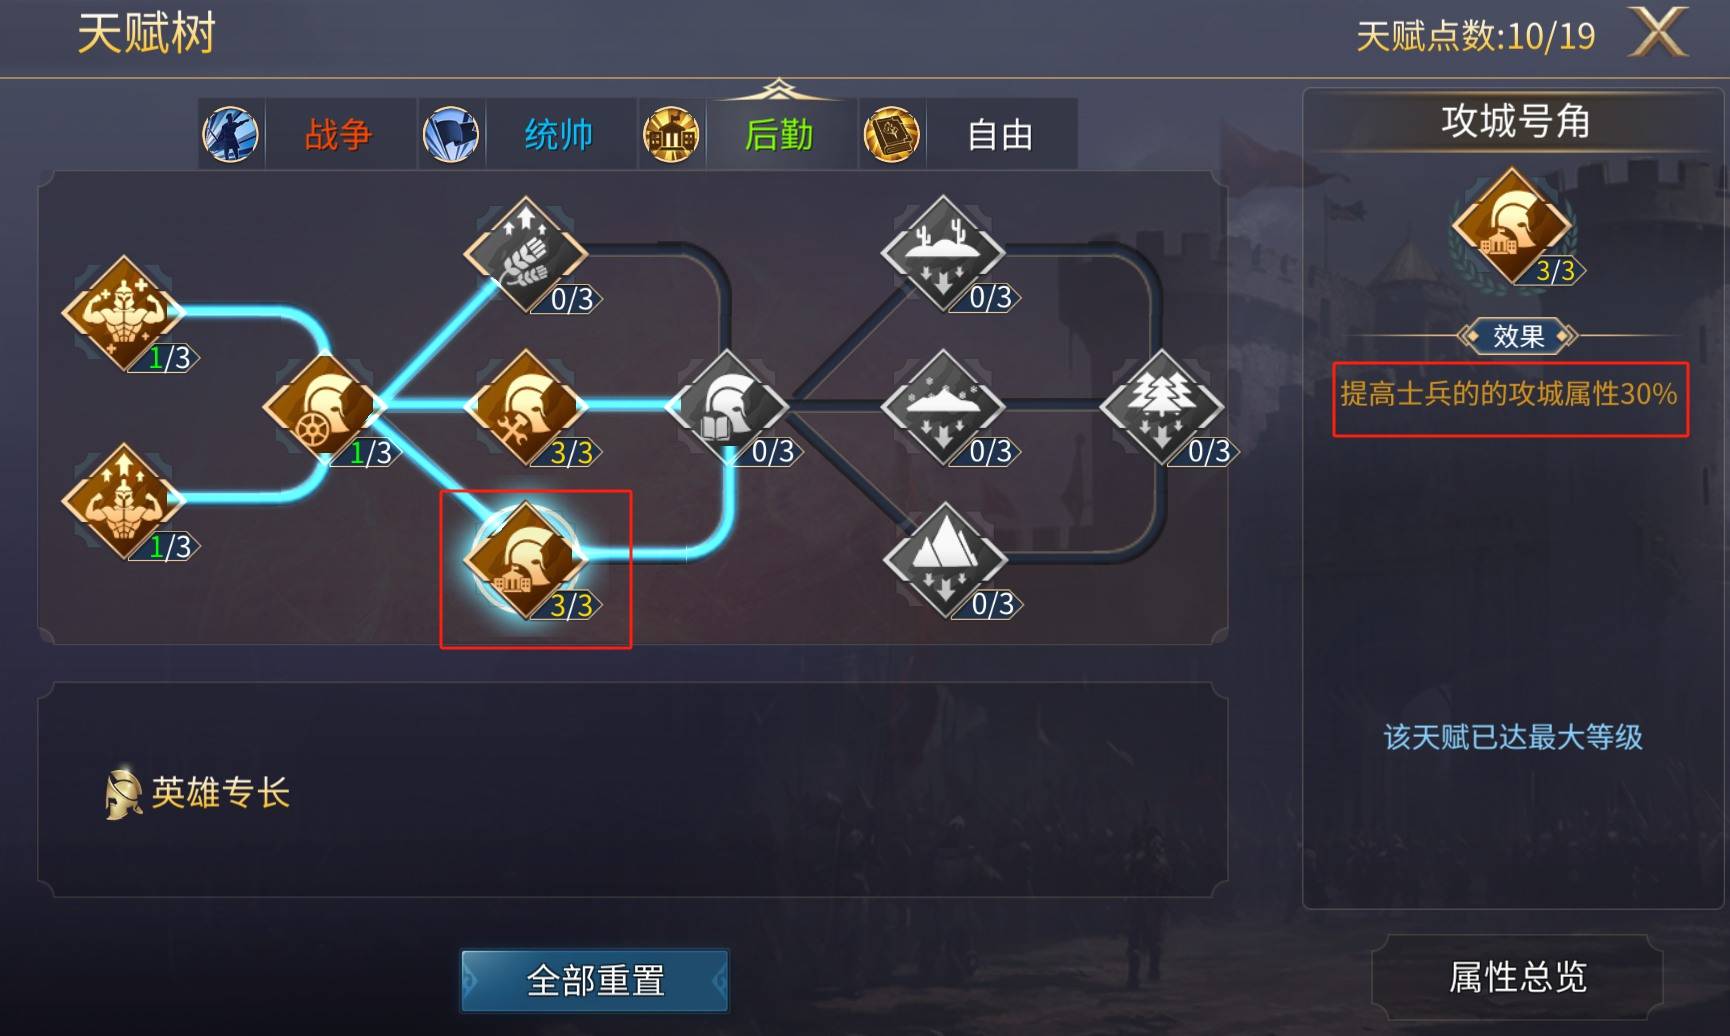Close the talent tree with X

(1658, 32)
